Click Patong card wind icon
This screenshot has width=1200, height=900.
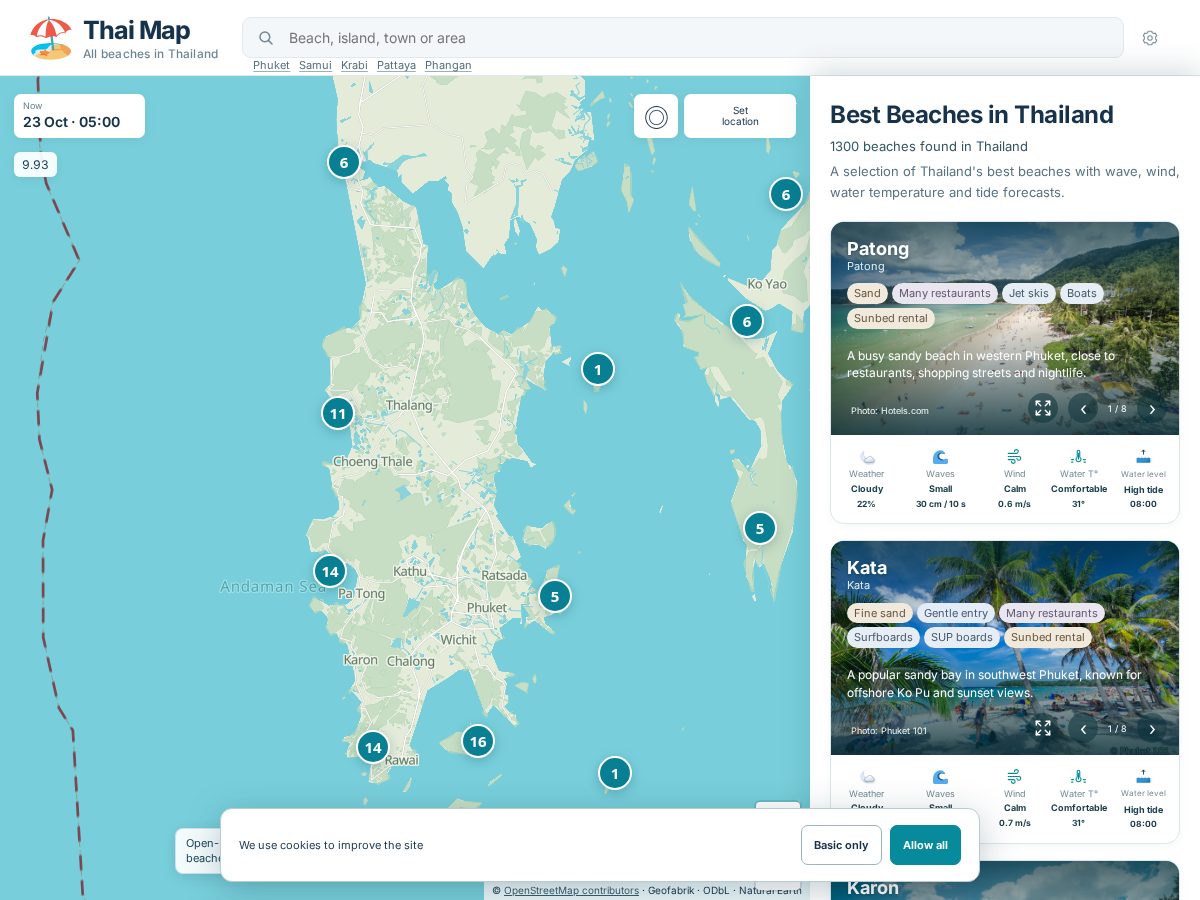1014,456
